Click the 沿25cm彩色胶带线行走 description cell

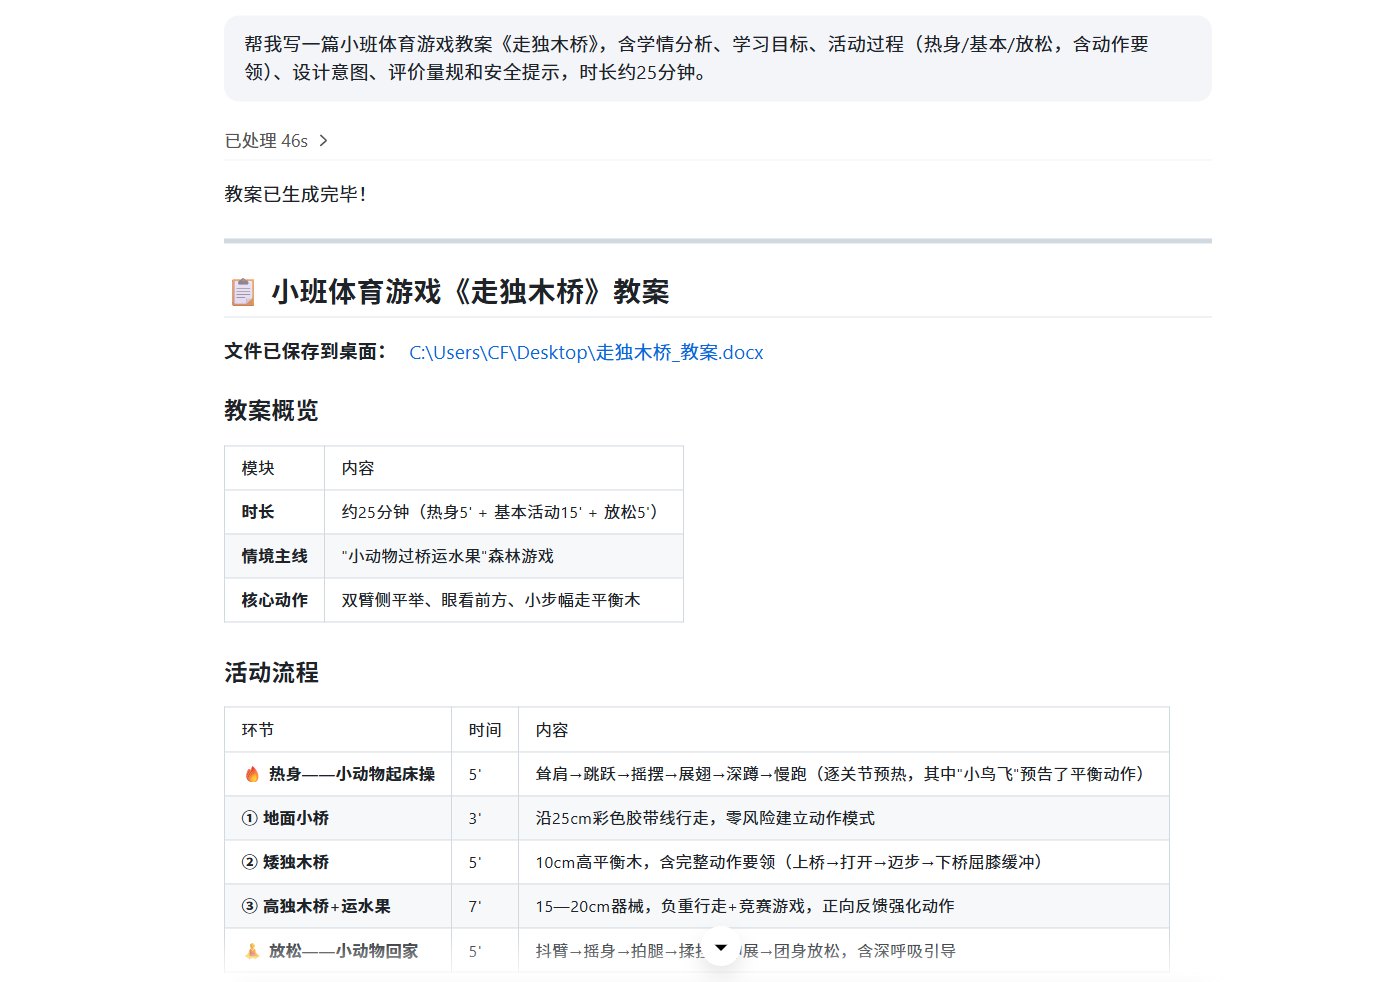point(844,818)
